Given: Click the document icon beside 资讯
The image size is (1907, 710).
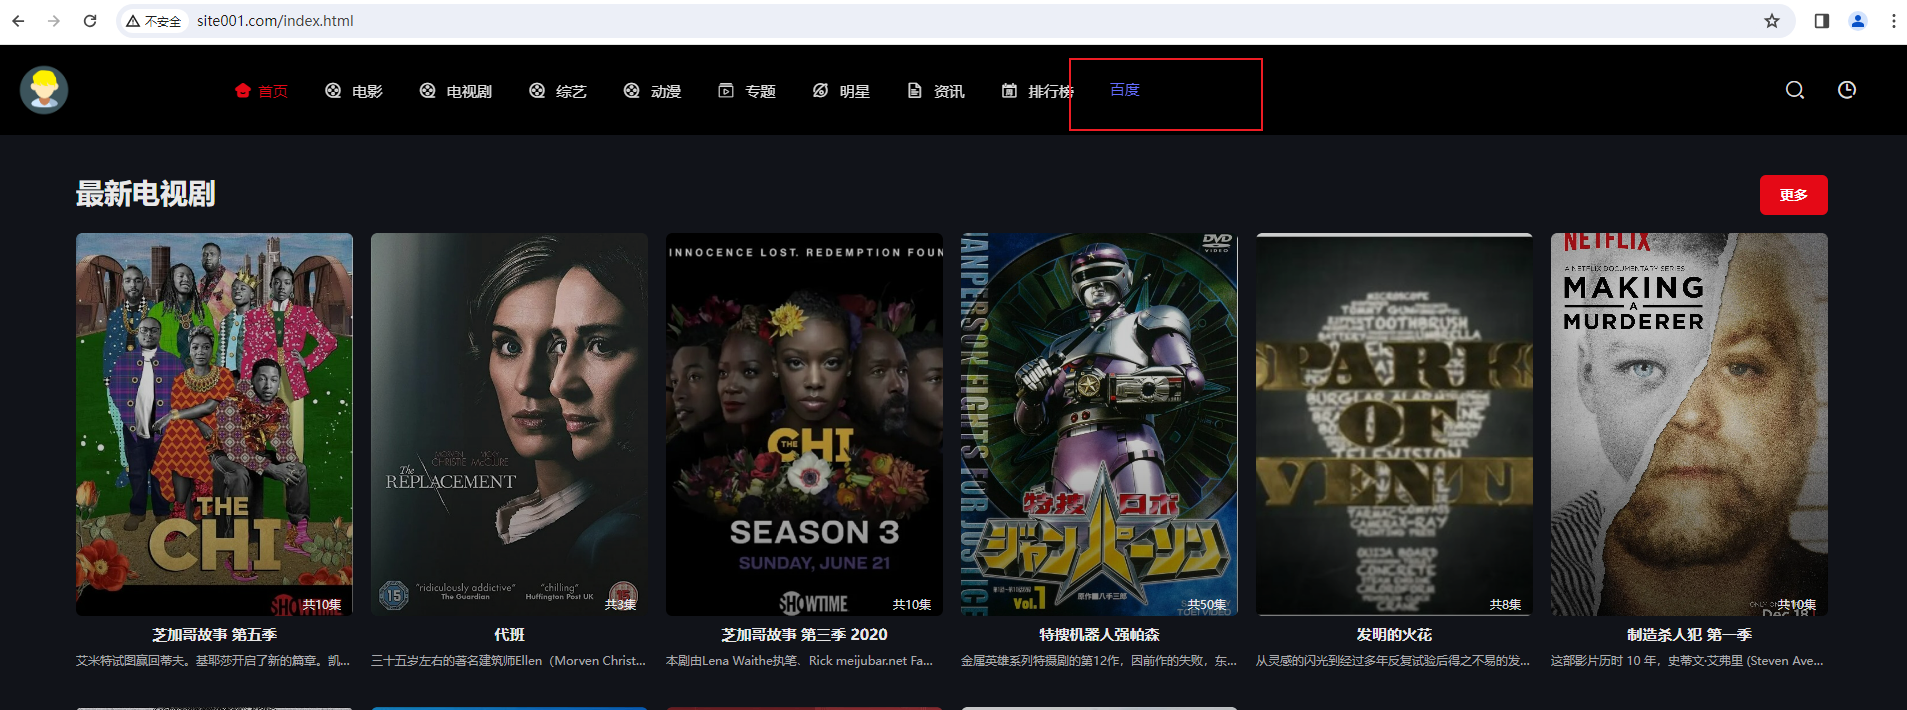Looking at the screenshot, I should click(914, 91).
